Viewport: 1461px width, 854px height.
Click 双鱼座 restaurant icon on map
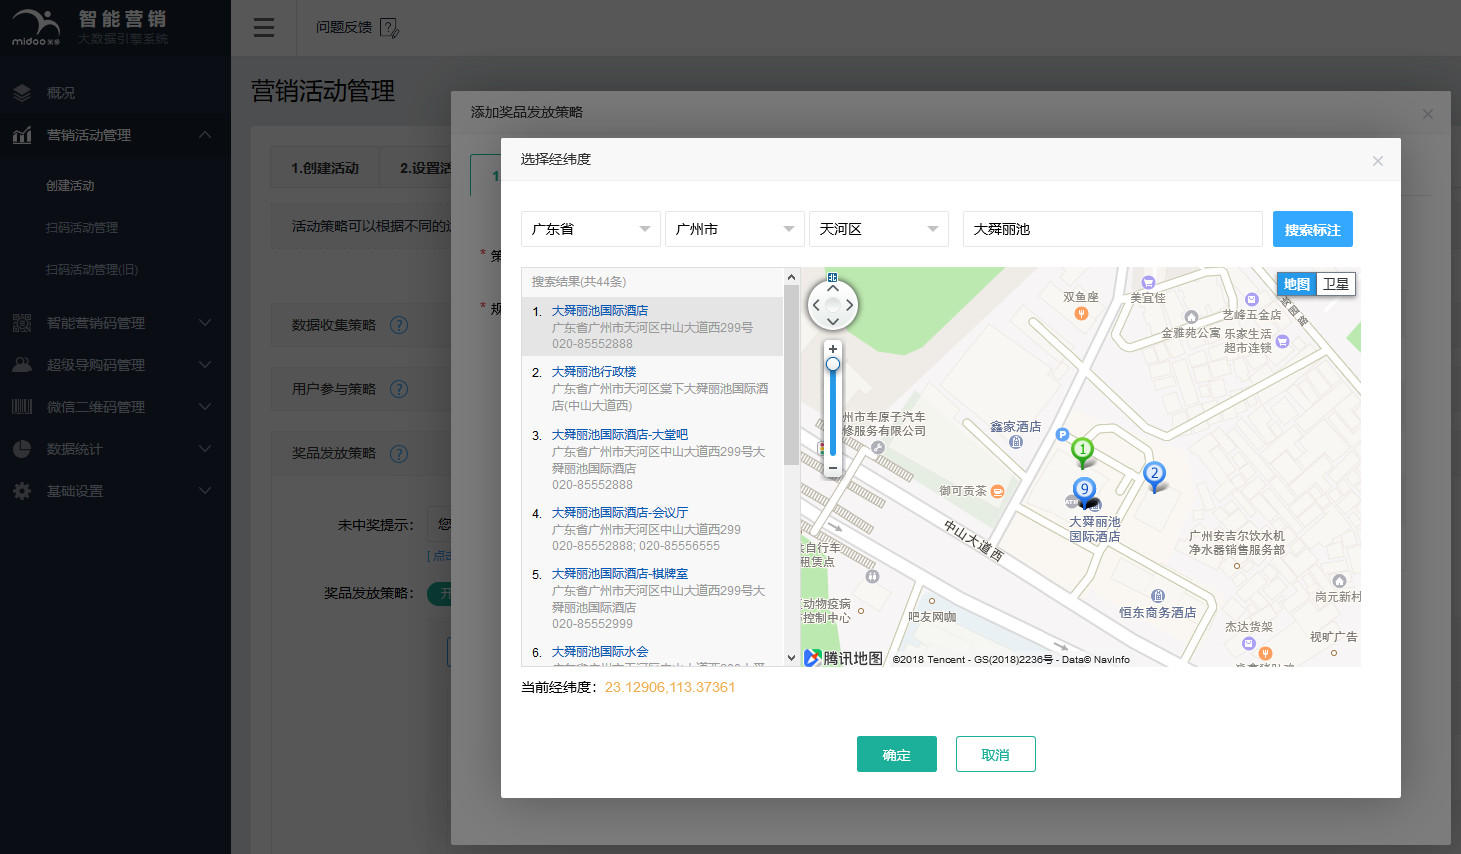coord(1081,313)
